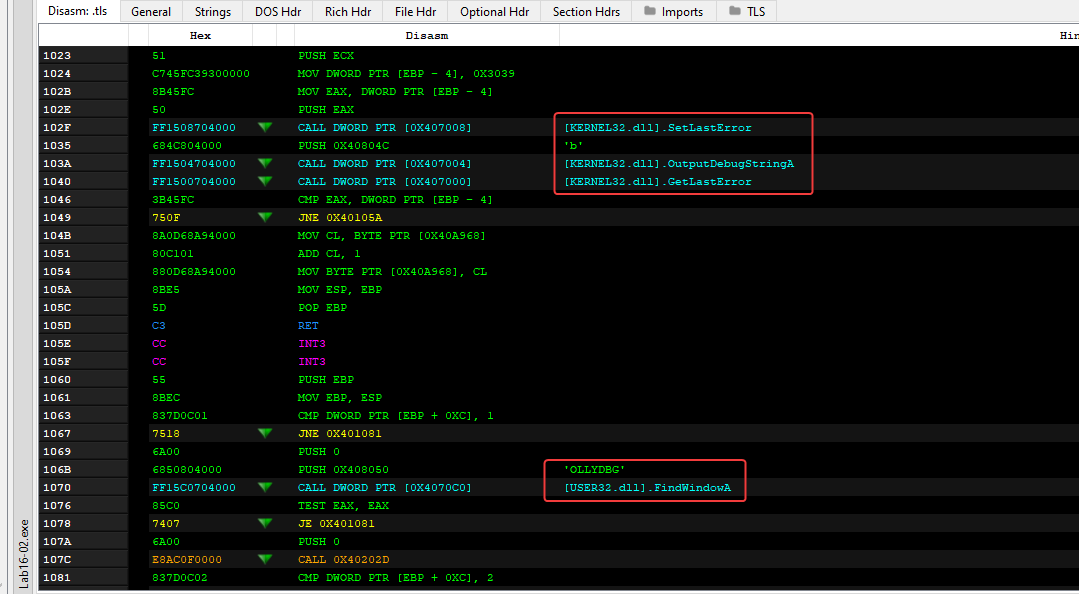Click hex bytes C745FC39300000

click(x=200, y=74)
